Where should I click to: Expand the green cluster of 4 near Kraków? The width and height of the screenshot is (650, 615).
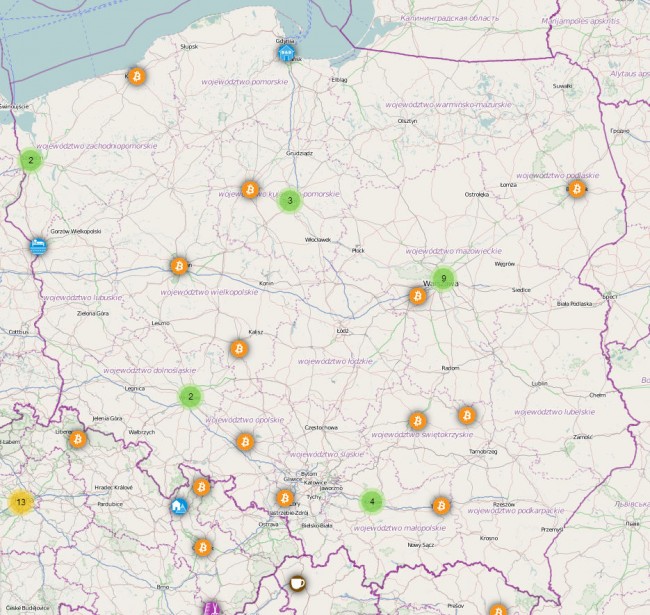[x=372, y=502]
